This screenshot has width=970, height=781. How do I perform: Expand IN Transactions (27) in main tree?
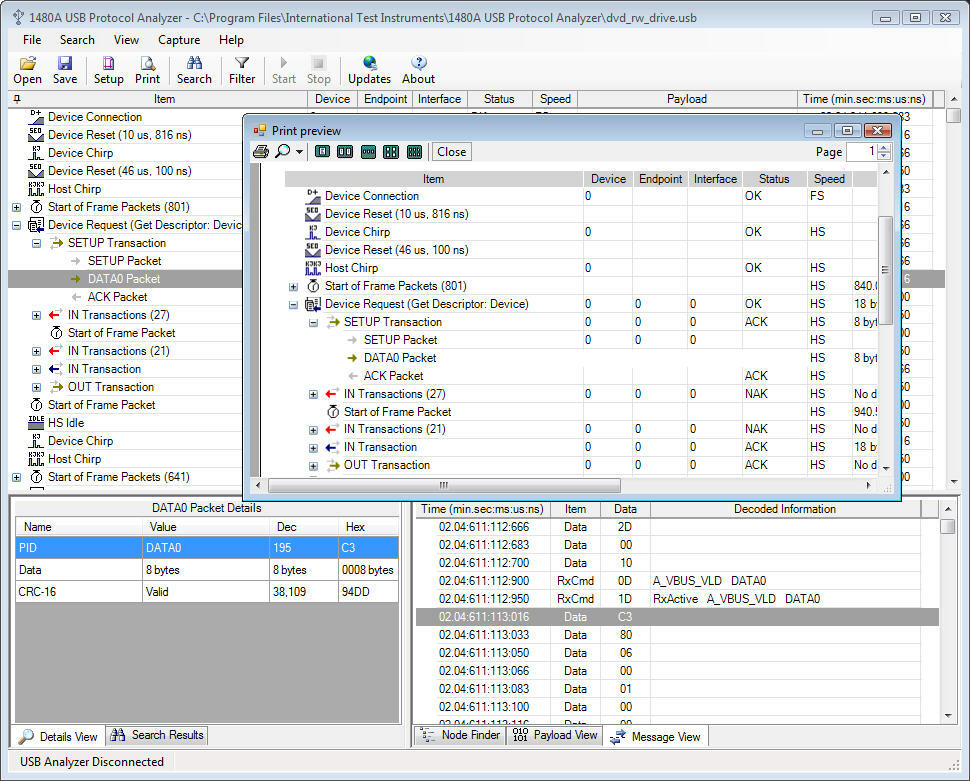(x=36, y=316)
